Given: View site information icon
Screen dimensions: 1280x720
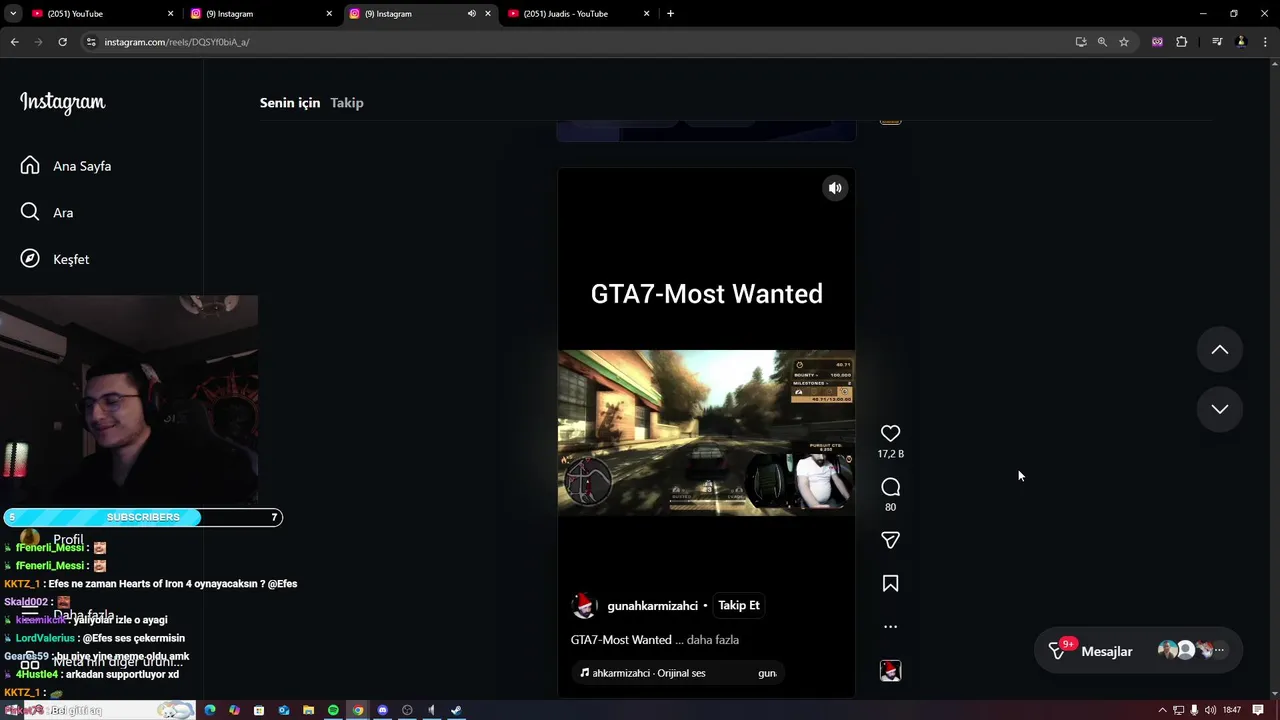Looking at the screenshot, I should click(x=91, y=42).
